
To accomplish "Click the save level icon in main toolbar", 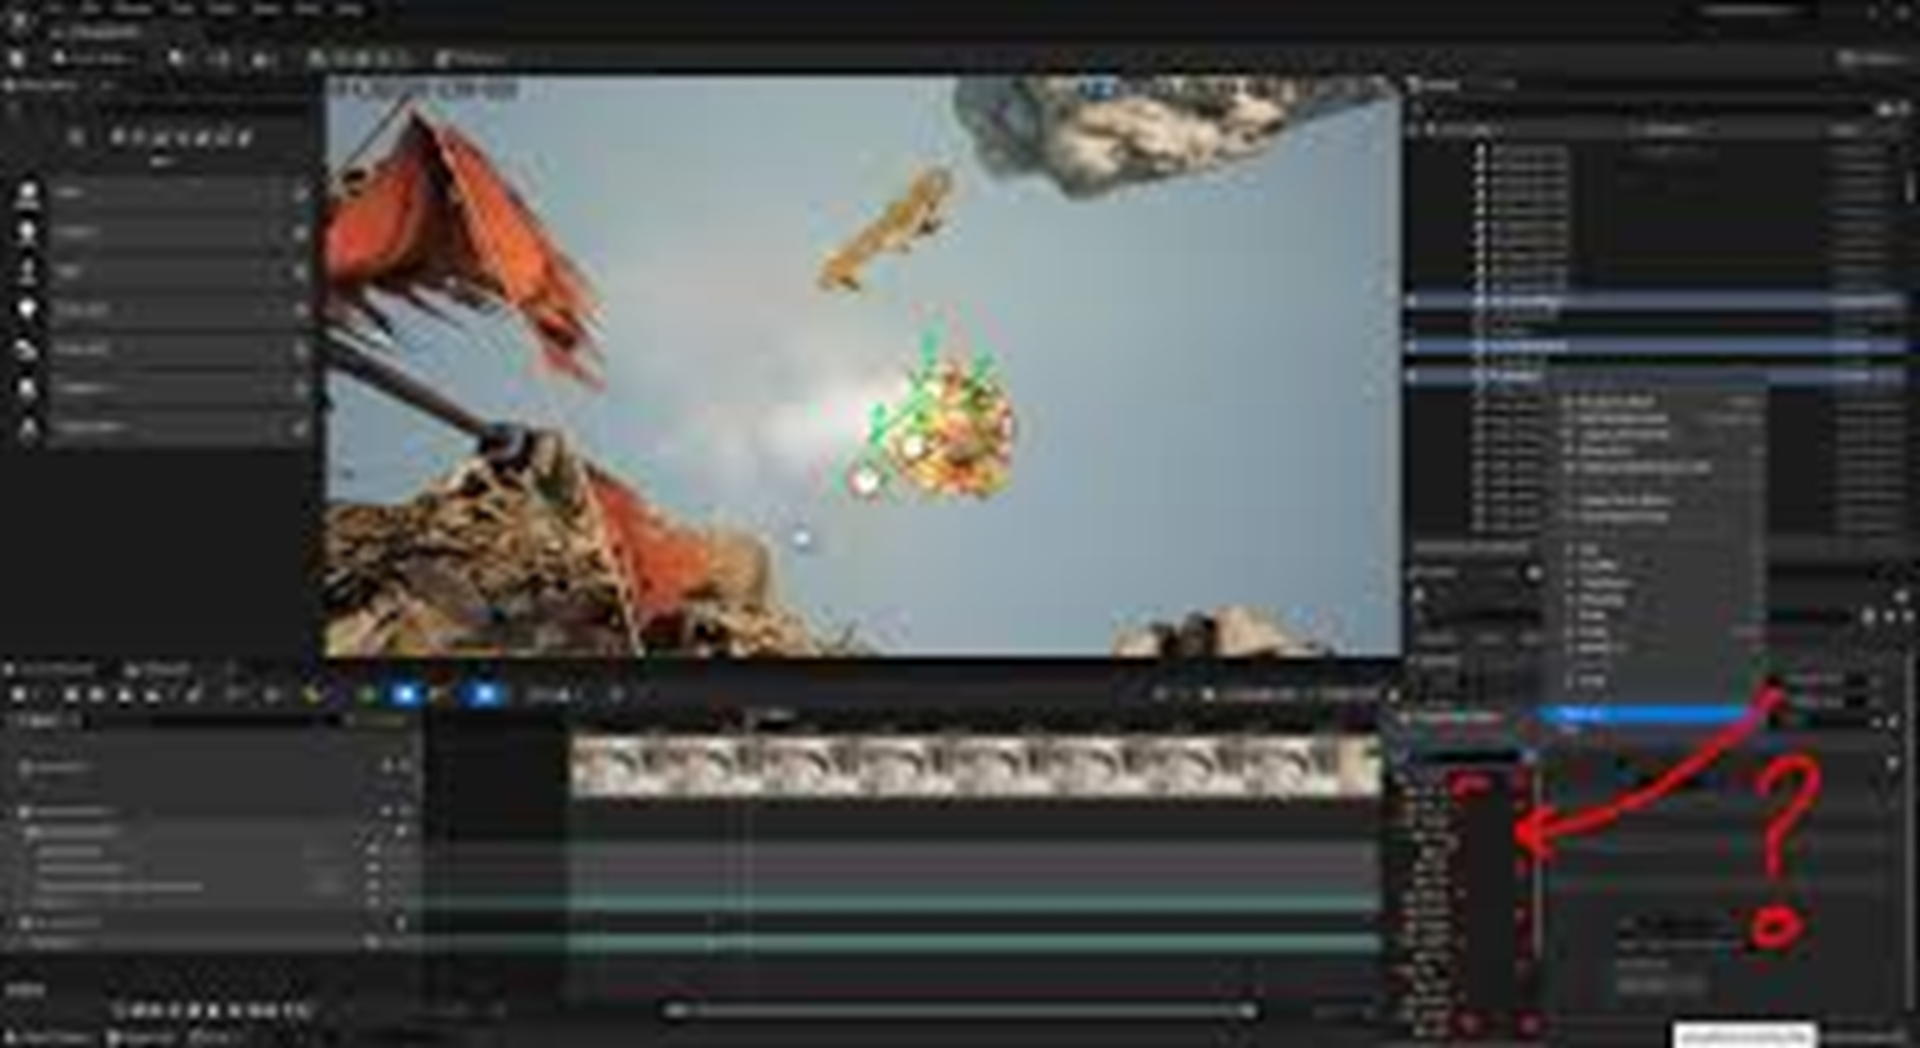I will pos(17,59).
